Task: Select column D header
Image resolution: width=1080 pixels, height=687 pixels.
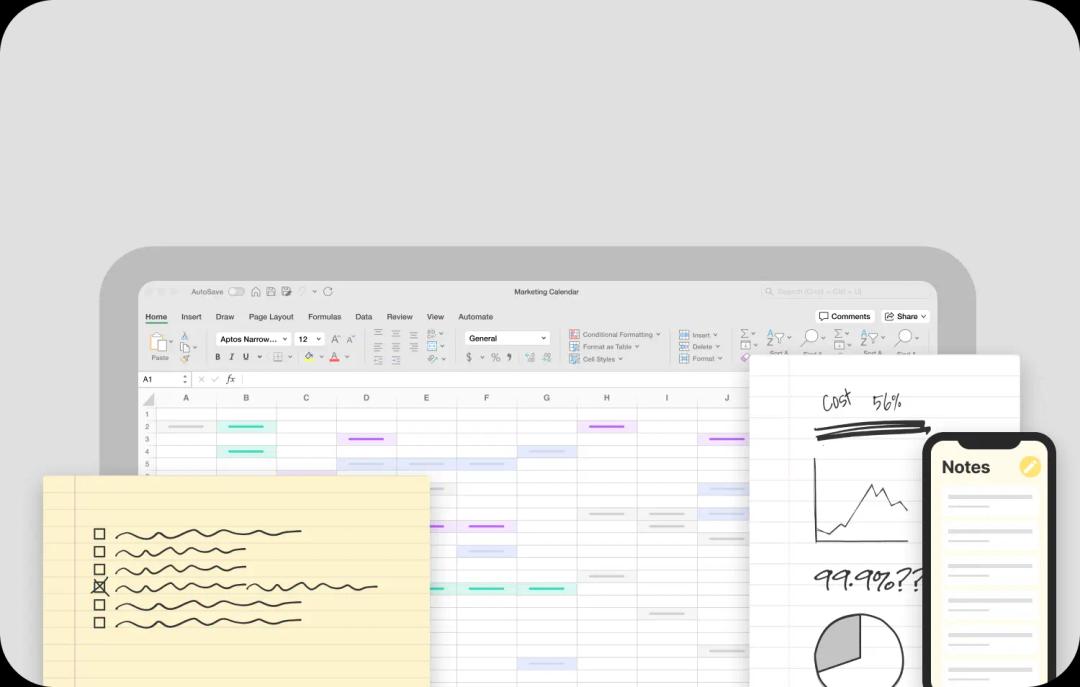Action: (x=366, y=398)
